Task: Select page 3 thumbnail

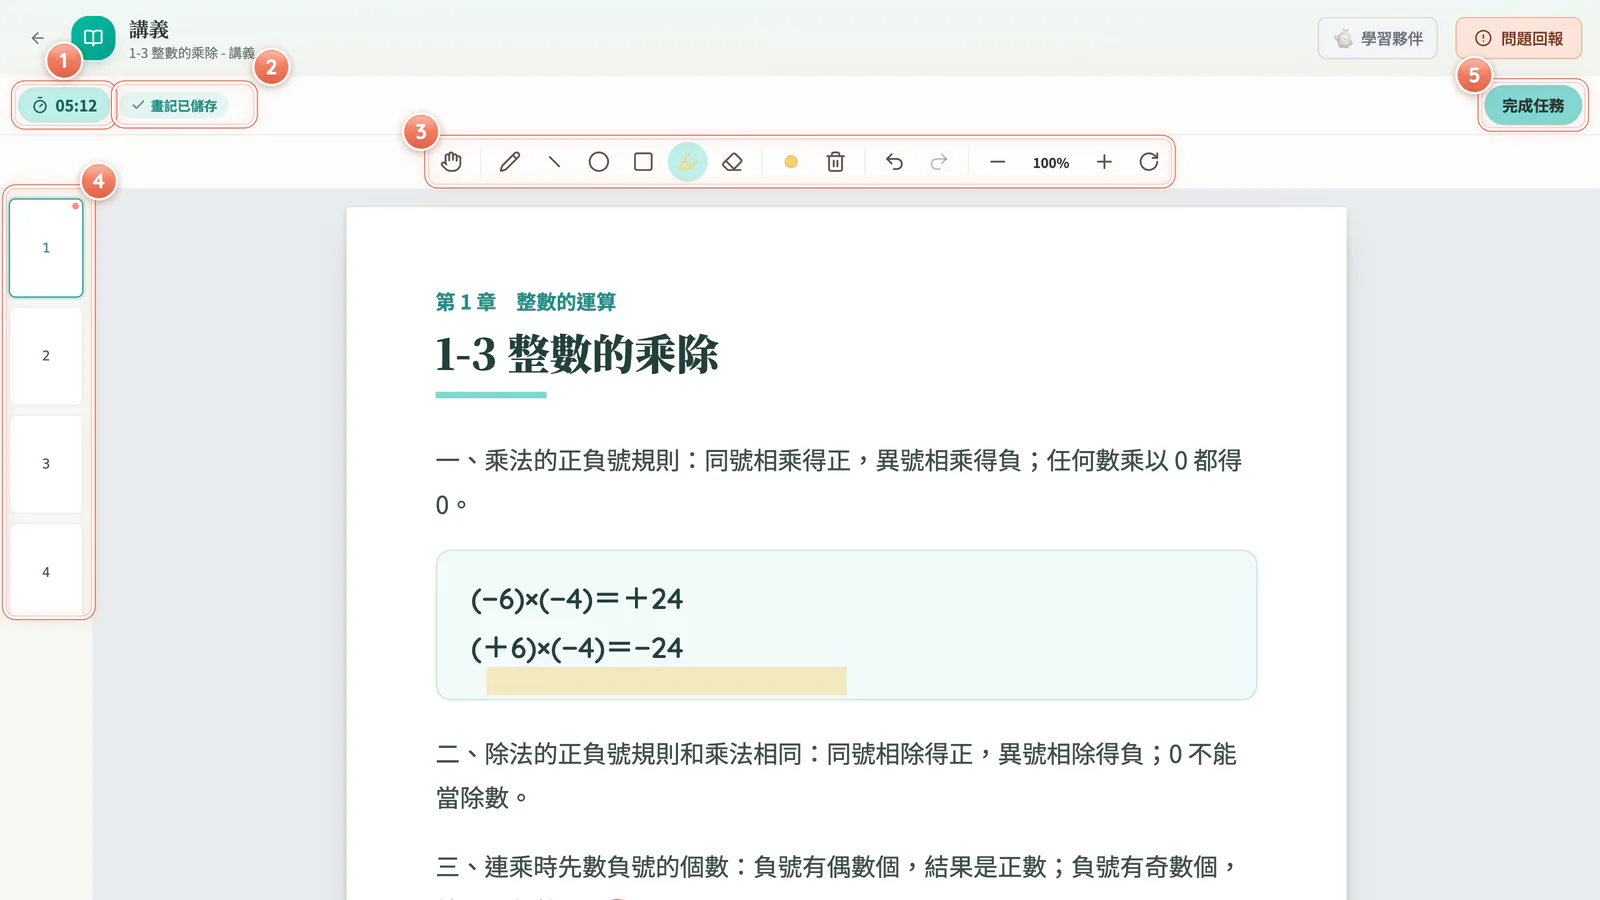Action: 46,464
